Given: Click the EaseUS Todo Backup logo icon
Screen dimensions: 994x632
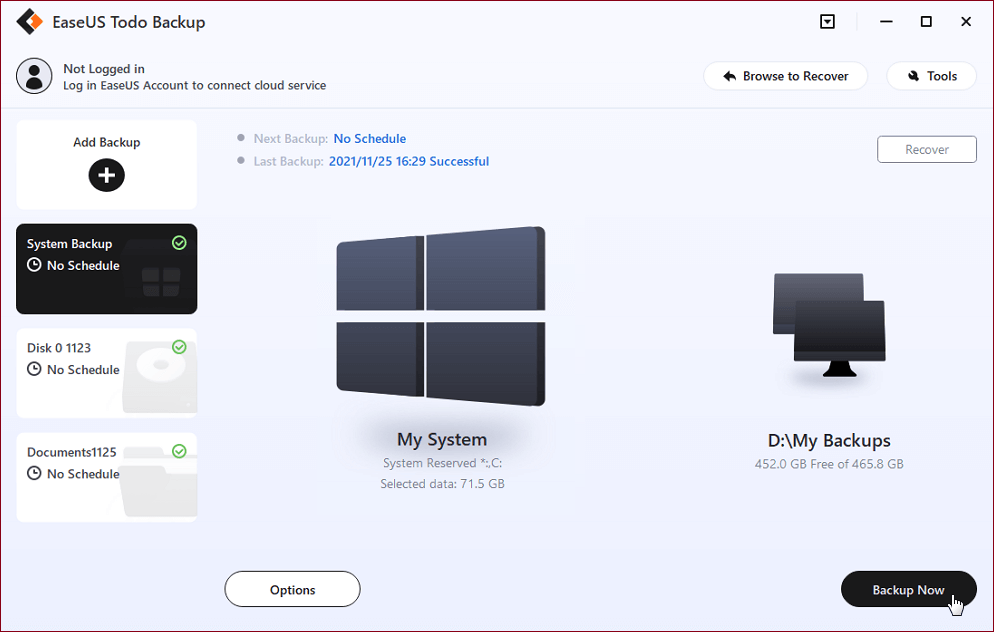Looking at the screenshot, I should [x=29, y=21].
